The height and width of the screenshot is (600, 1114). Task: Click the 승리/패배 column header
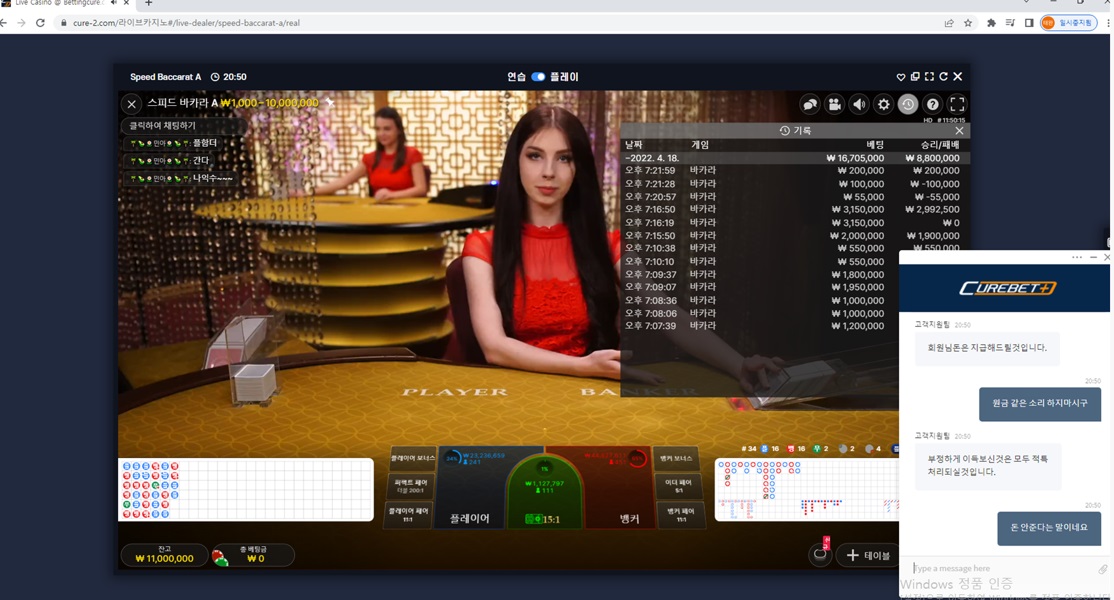tap(940, 145)
